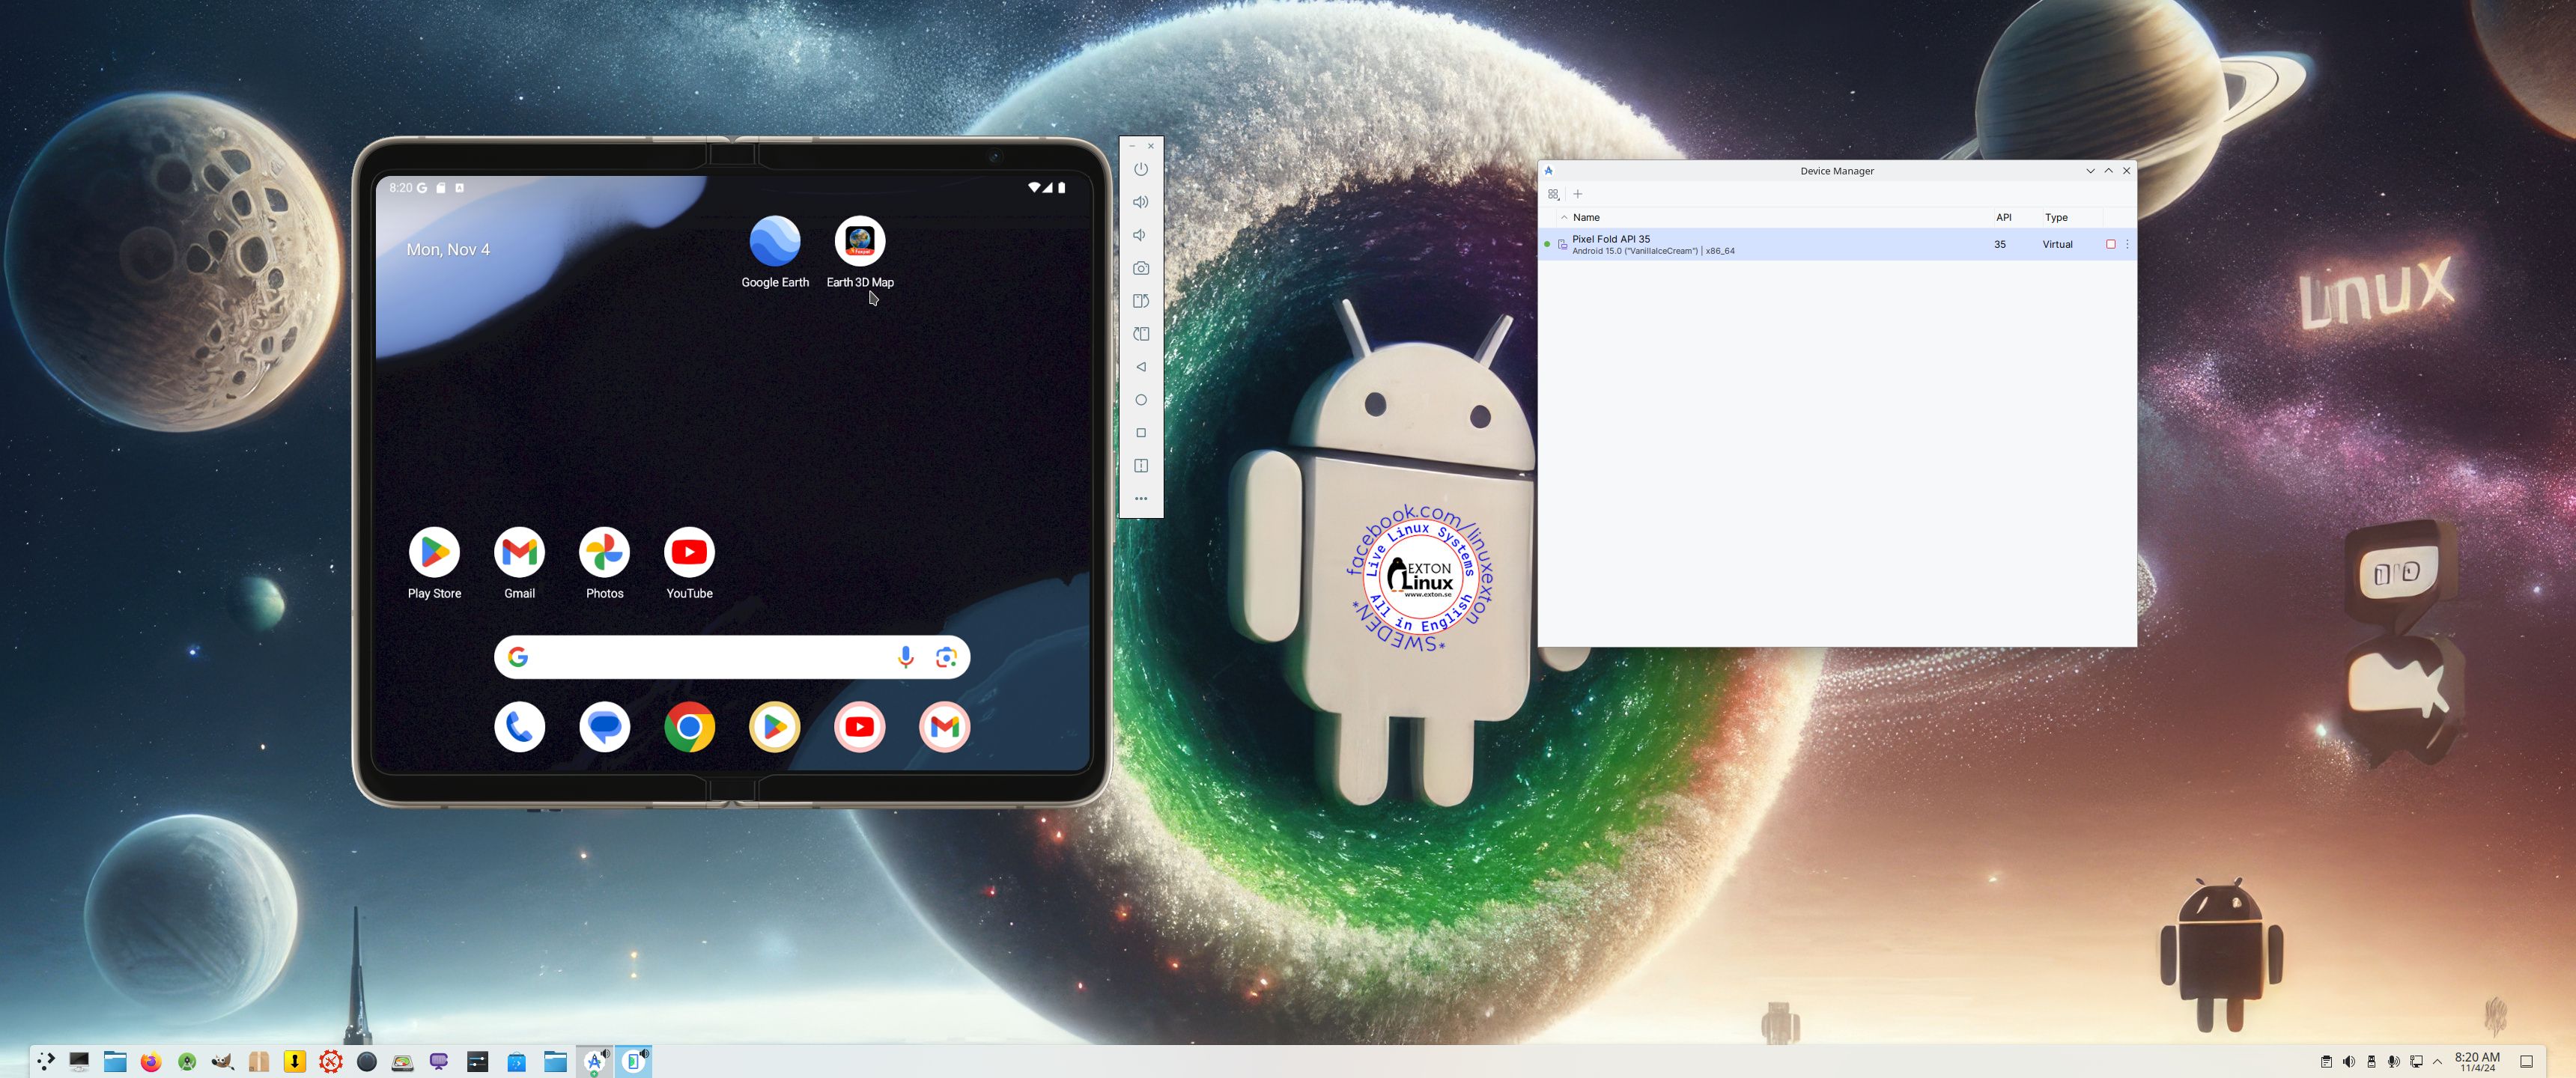Click the Overview square in the emulator toolbar
Viewport: 2576px width, 1078px height.
1141,433
